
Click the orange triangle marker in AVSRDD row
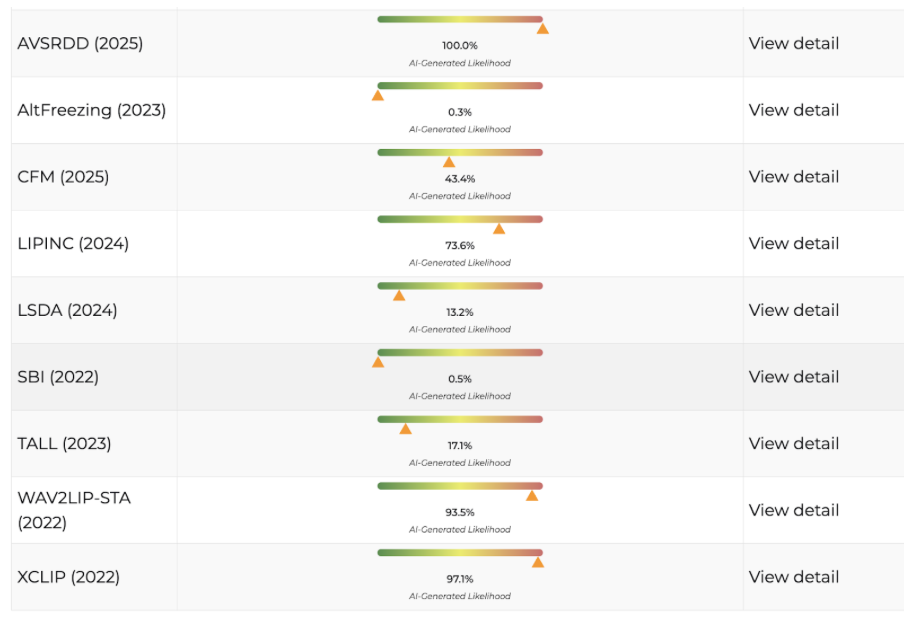pos(542,29)
